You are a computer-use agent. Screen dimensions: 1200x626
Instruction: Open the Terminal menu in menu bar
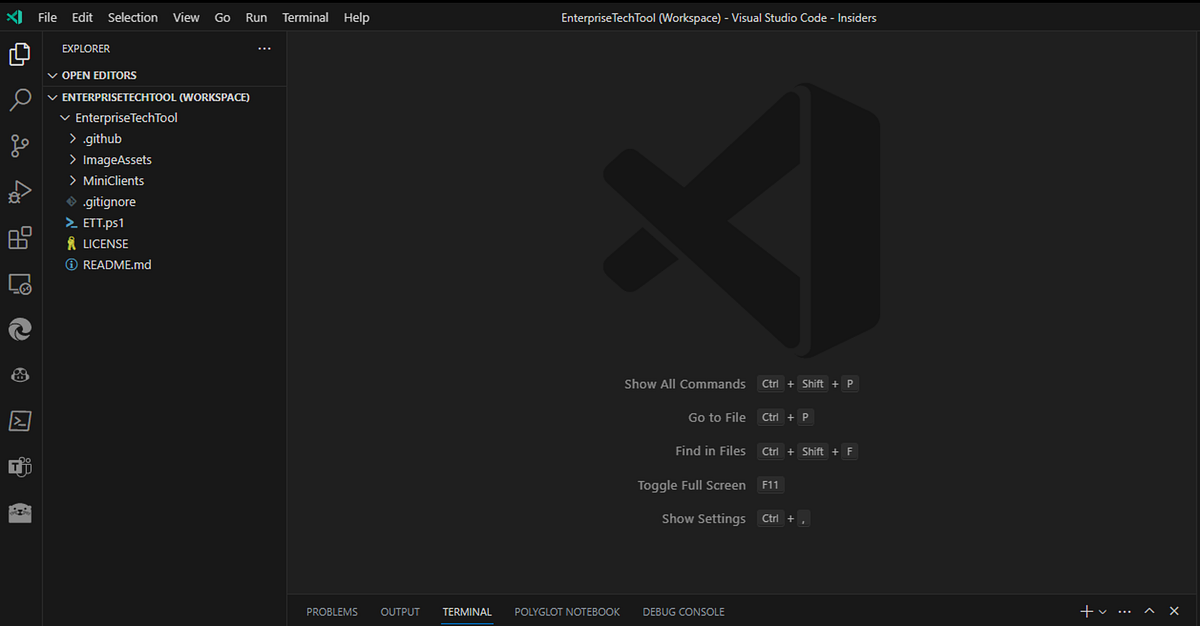pos(305,17)
